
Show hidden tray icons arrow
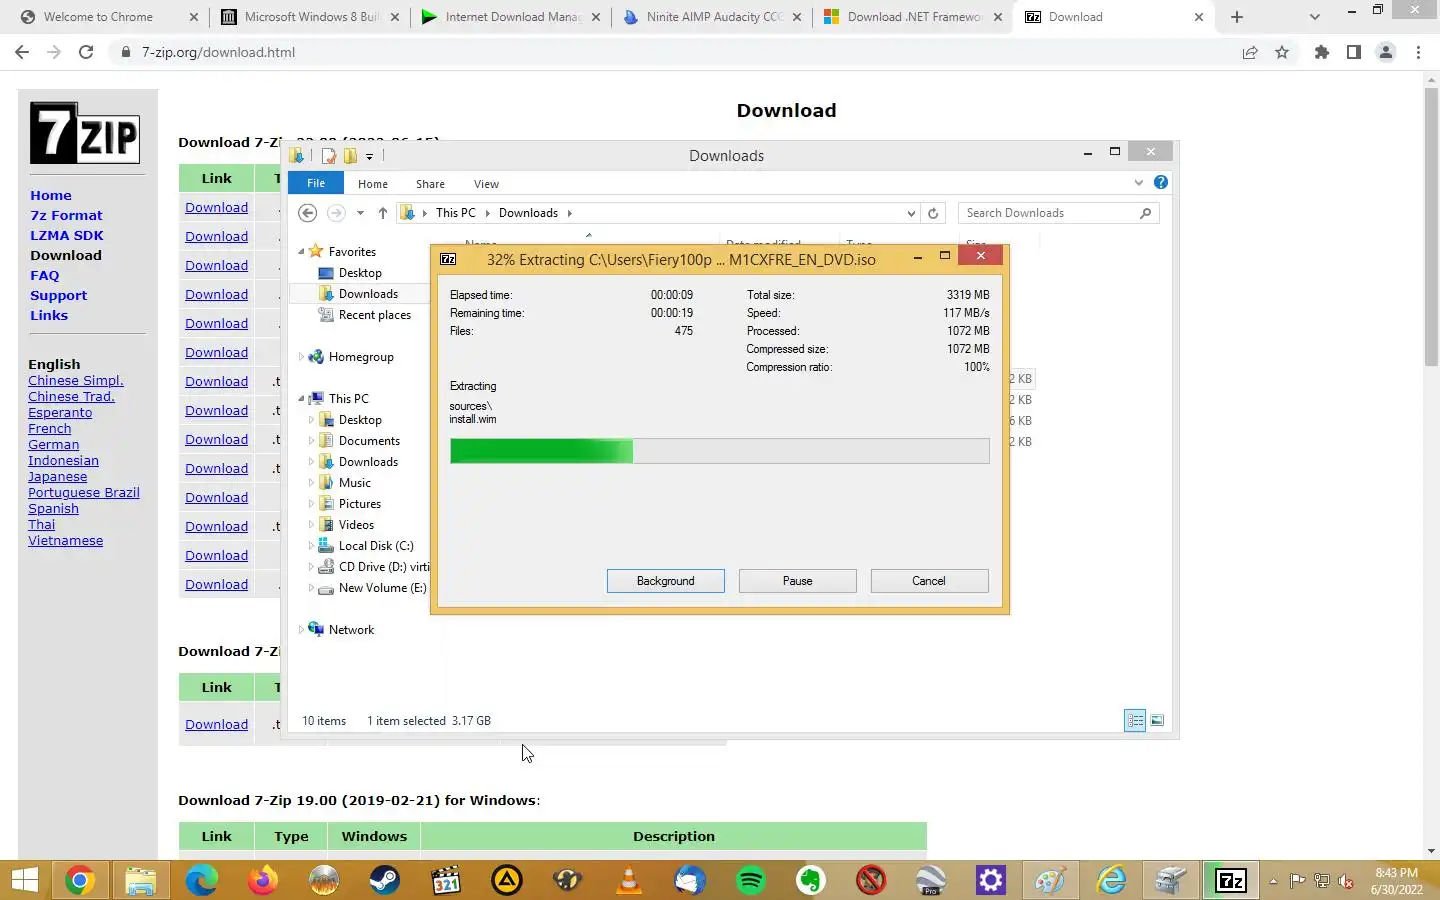[1273, 881]
